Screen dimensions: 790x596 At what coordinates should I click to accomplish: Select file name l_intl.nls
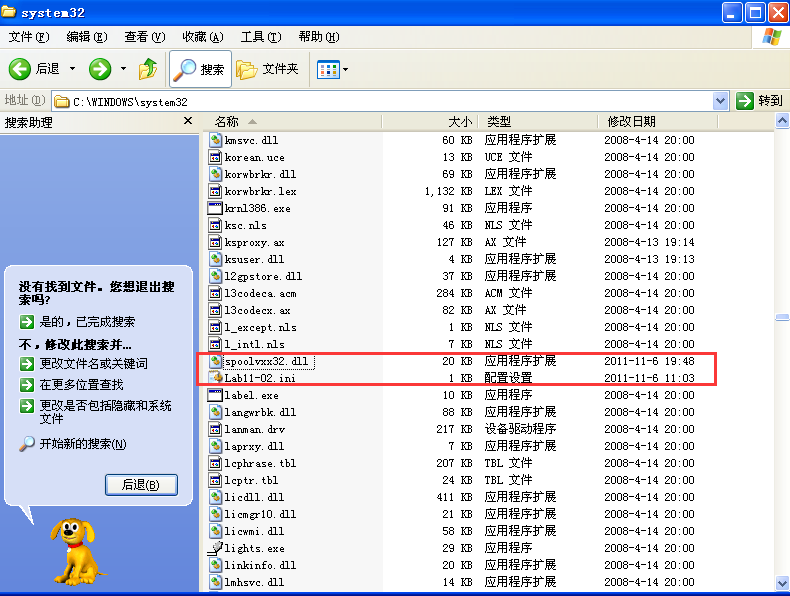[x=254, y=345]
